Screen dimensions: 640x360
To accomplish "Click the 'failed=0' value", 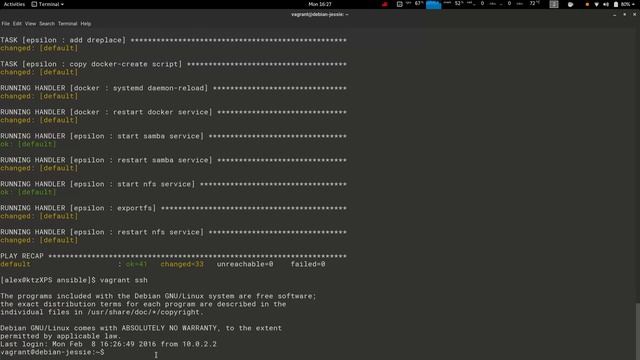I will click(x=308, y=264).
